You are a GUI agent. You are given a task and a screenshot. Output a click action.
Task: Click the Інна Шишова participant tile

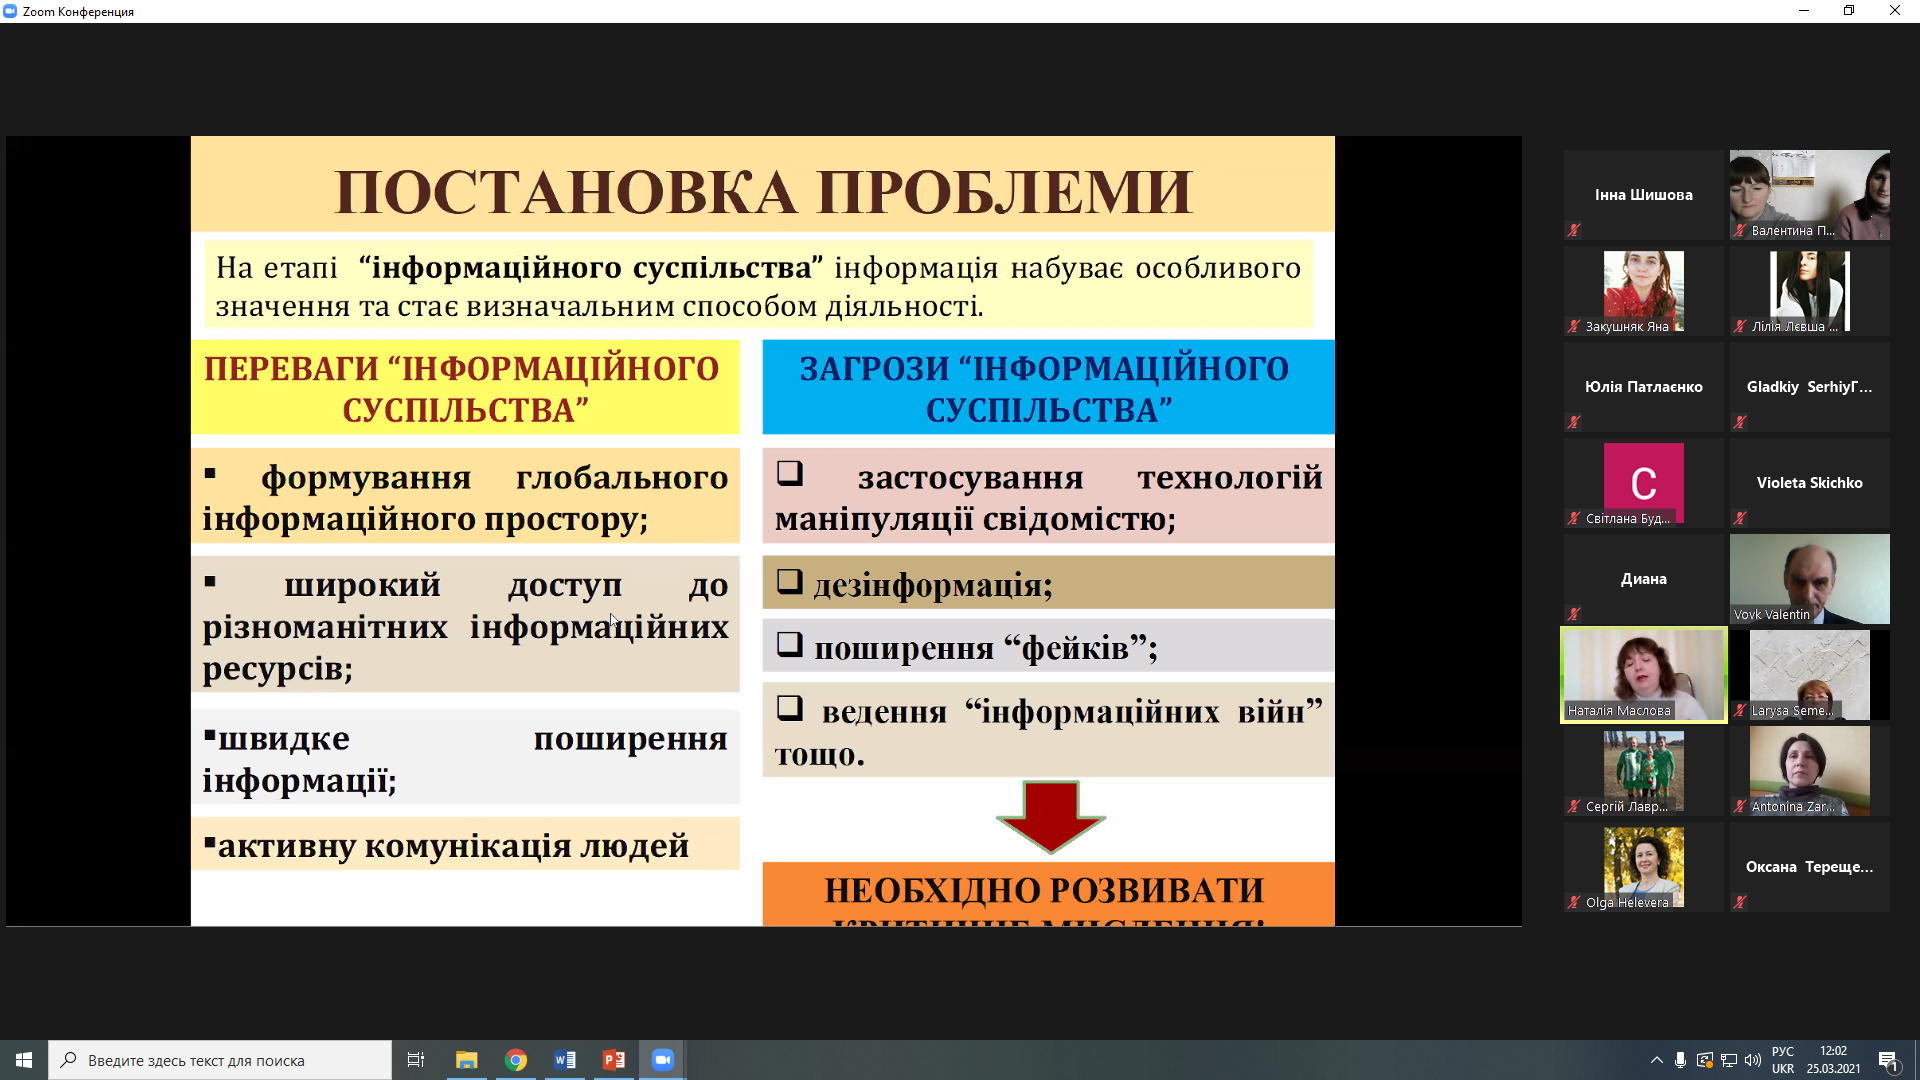tap(1643, 194)
